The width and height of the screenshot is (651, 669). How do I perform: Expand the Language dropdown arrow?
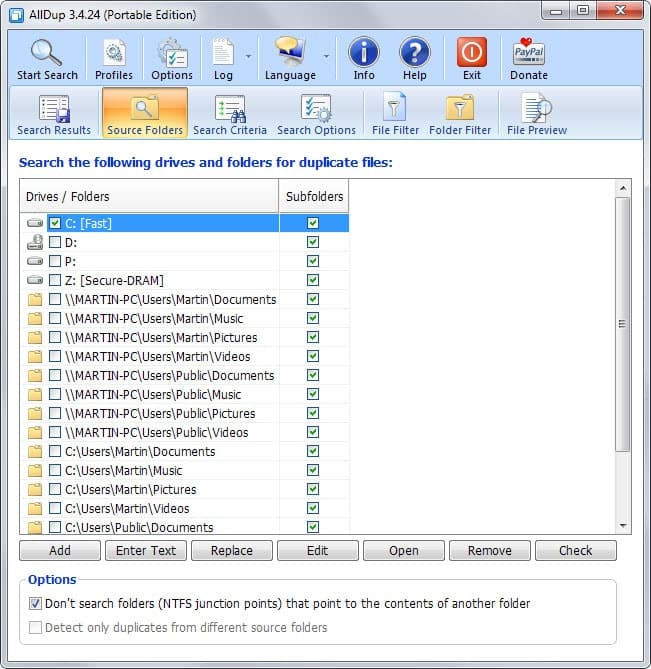click(x=326, y=56)
